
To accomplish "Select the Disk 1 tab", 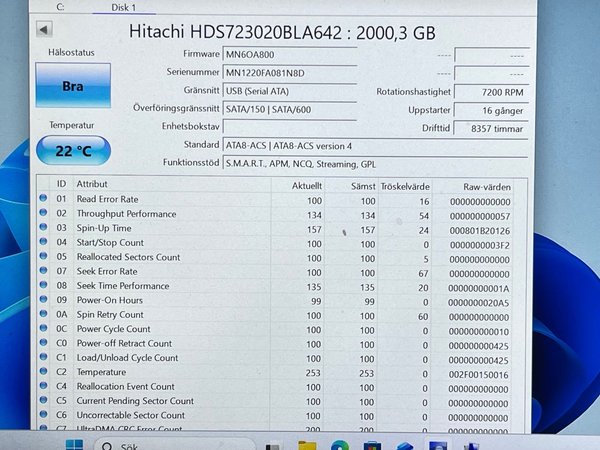I will [x=125, y=6].
